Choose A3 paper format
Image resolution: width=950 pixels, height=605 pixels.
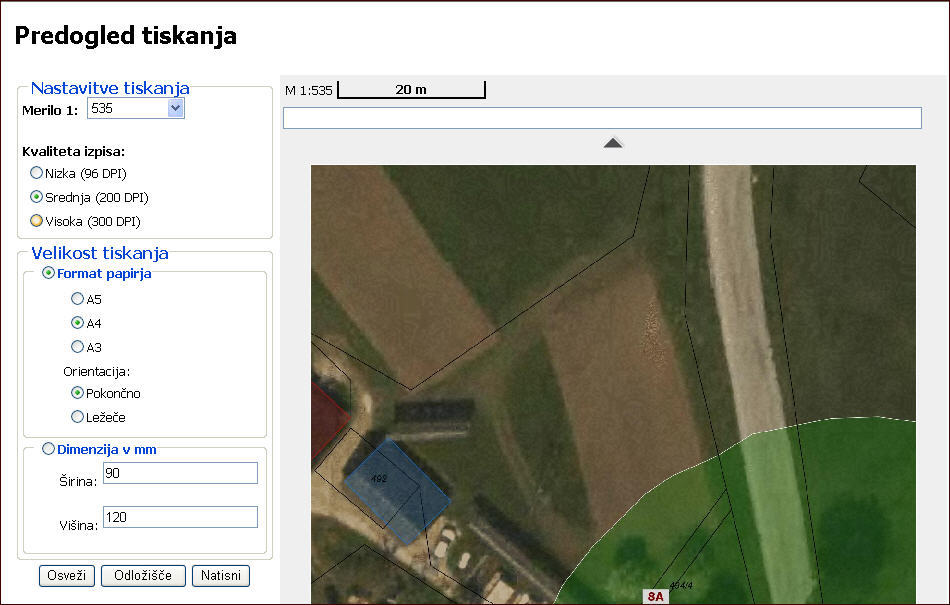pos(77,347)
